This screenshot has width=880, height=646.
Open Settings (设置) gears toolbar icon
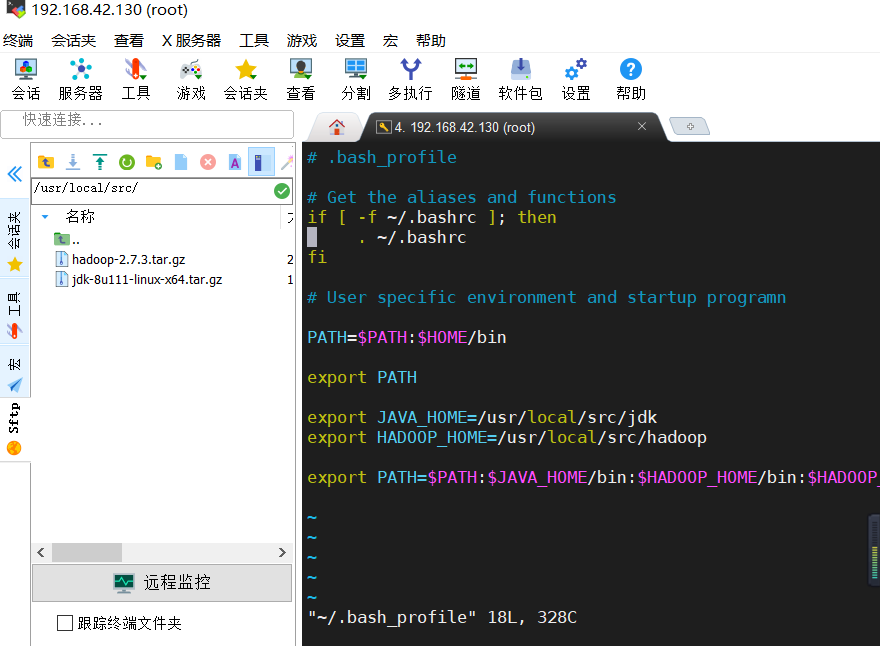click(x=576, y=80)
